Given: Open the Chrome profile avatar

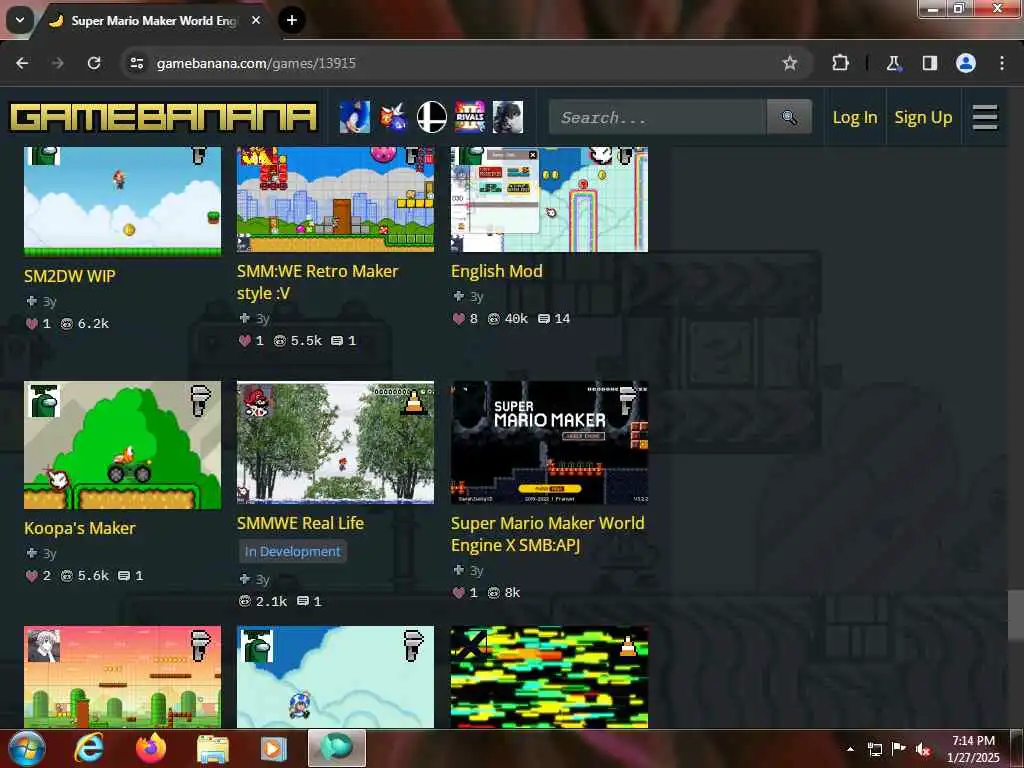Looking at the screenshot, I should click(966, 63).
